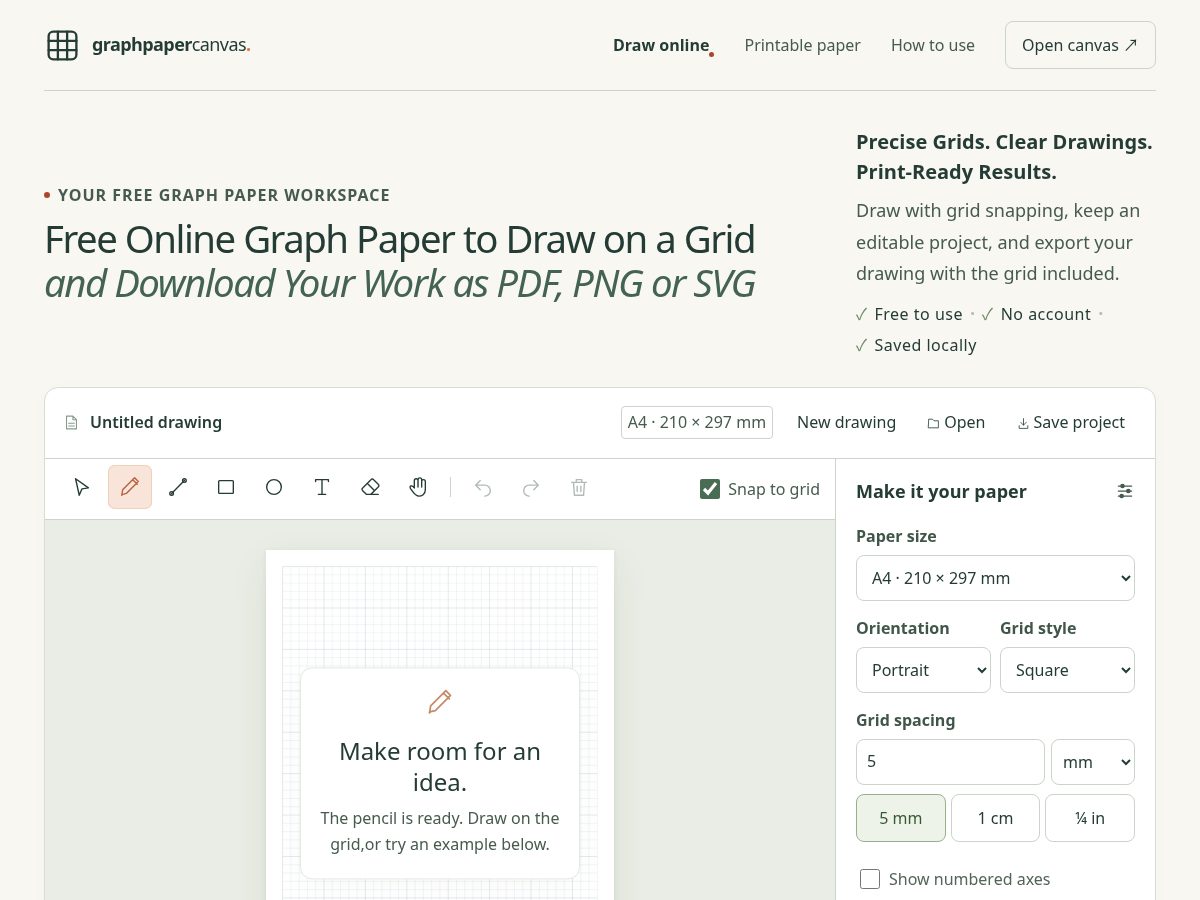
Task: Click the Undo arrow icon
Action: point(483,487)
